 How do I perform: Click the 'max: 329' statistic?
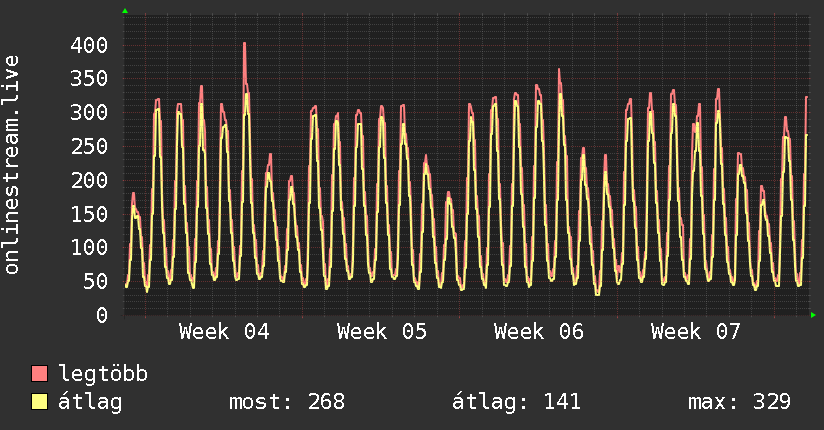[739, 402]
